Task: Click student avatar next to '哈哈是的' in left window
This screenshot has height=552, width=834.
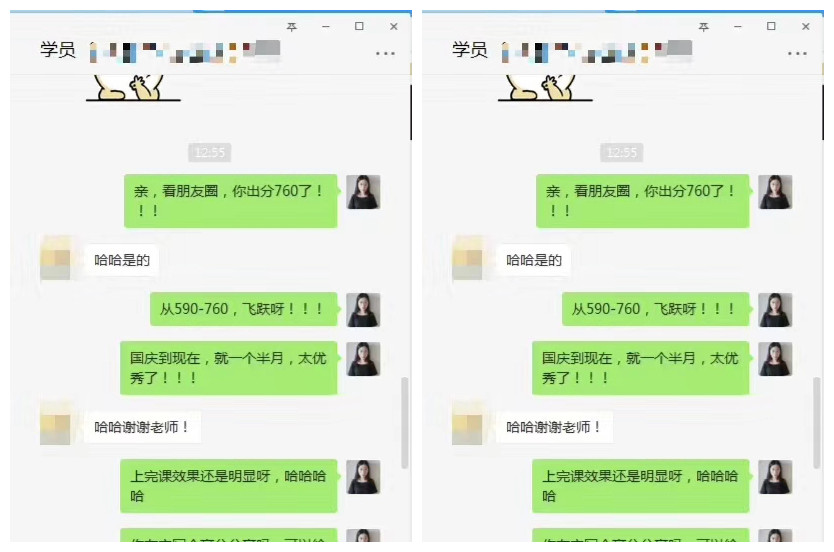Action: pos(55,258)
